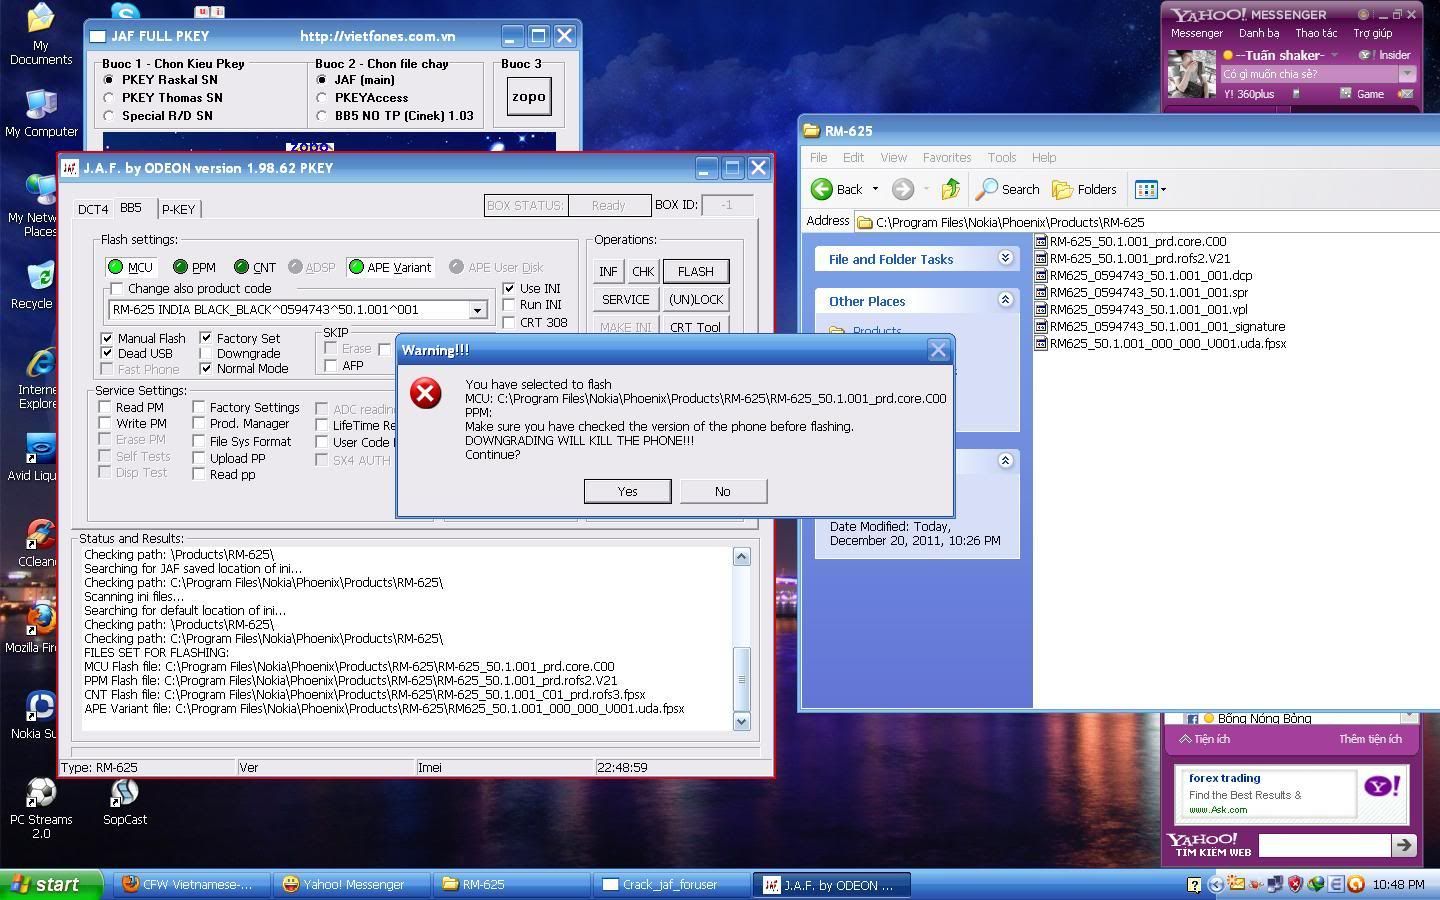Click the INF operation button
This screenshot has width=1440, height=900.
pyautogui.click(x=608, y=271)
